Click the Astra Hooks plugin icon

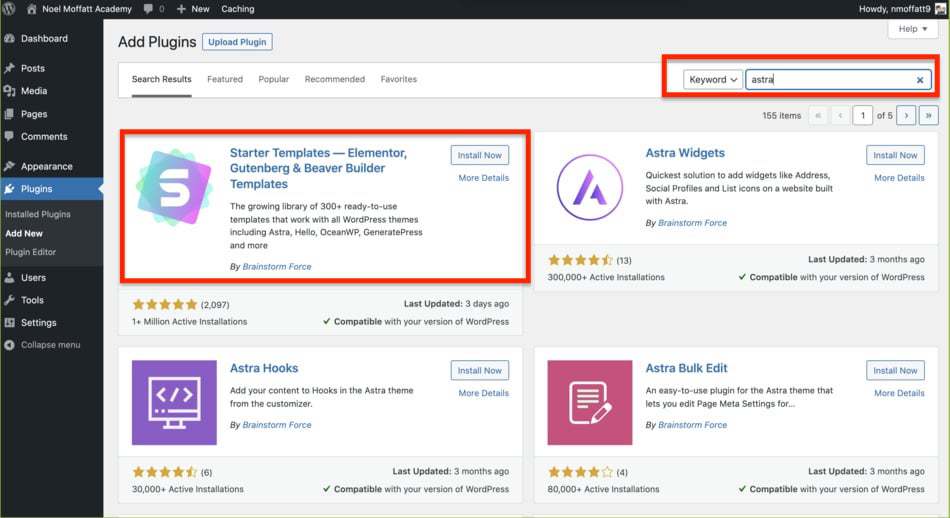[x=174, y=403]
